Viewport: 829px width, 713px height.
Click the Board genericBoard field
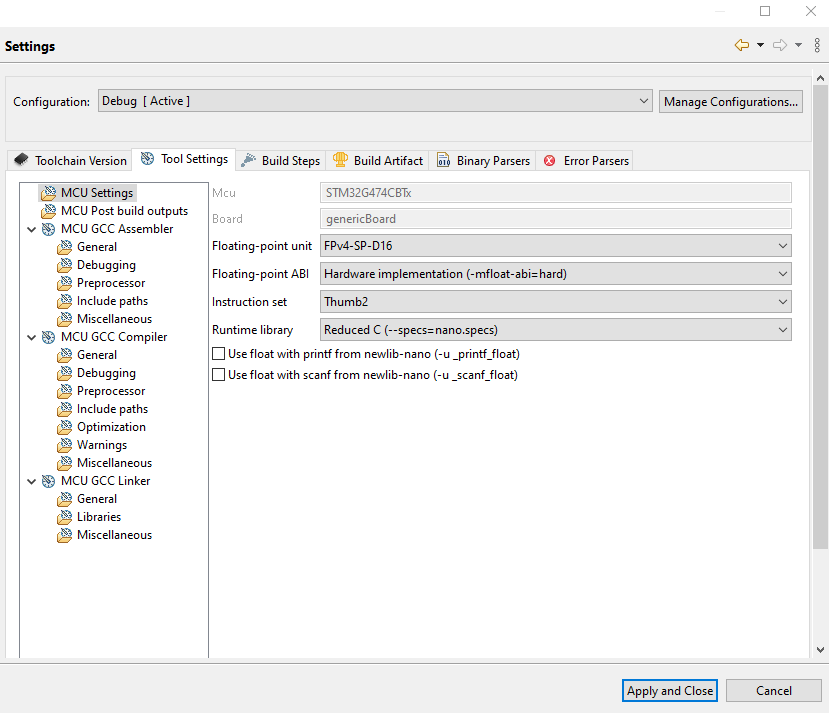tap(556, 219)
